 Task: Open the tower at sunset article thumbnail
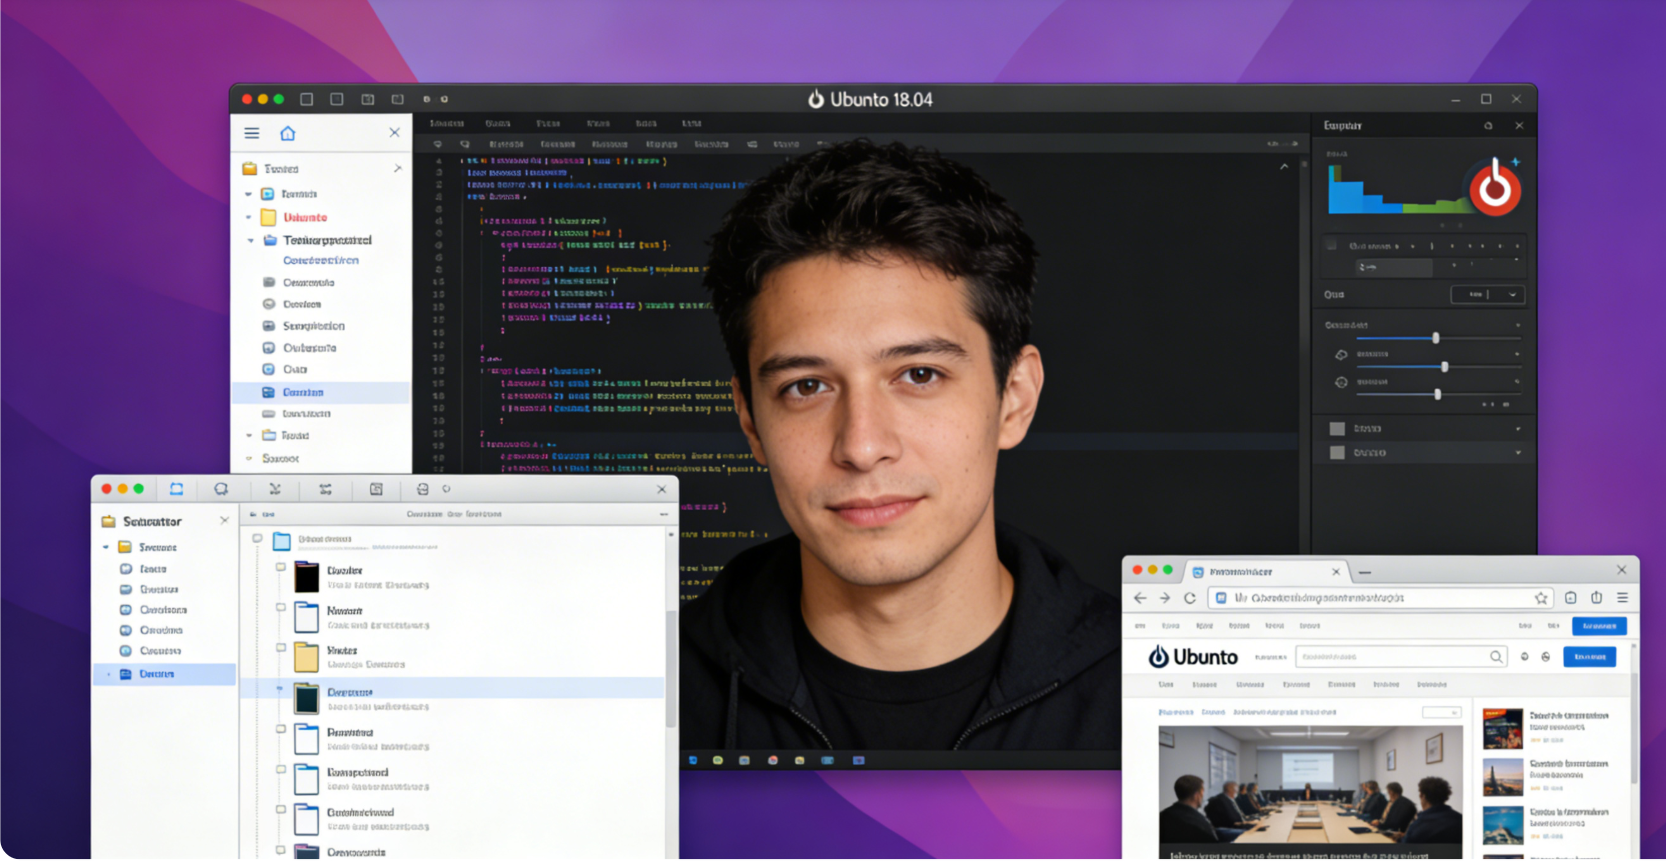(x=1503, y=777)
